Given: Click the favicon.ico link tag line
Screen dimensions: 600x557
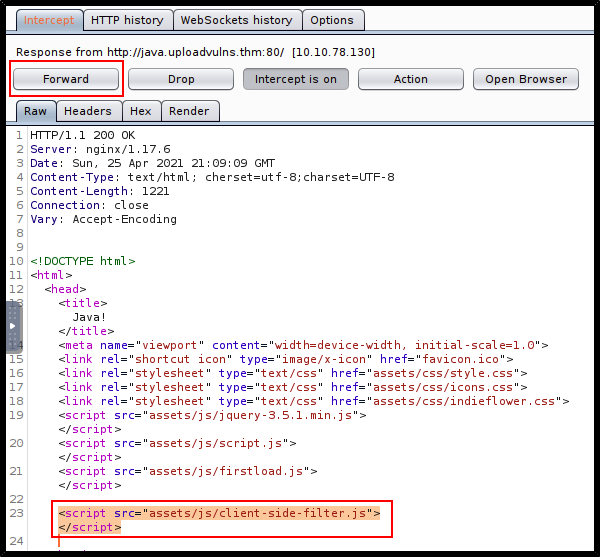Looking at the screenshot, I should (286, 359).
